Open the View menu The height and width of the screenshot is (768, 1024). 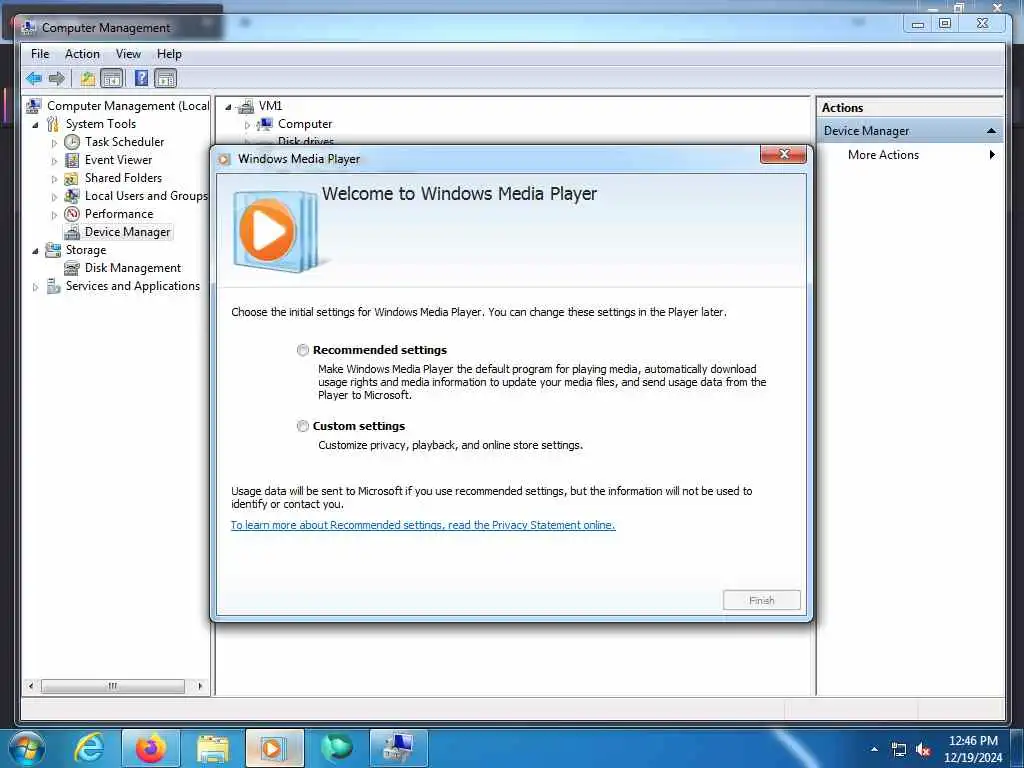coord(128,54)
